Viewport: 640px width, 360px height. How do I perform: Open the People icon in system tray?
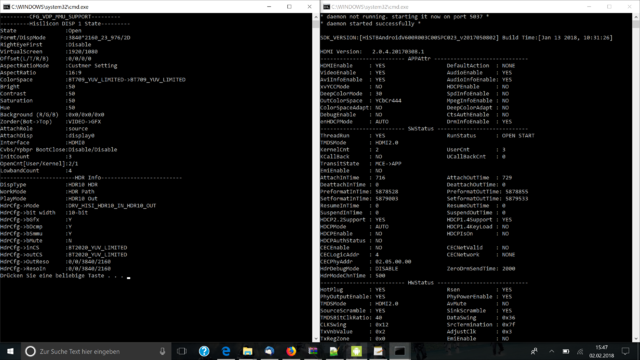tap(534, 351)
